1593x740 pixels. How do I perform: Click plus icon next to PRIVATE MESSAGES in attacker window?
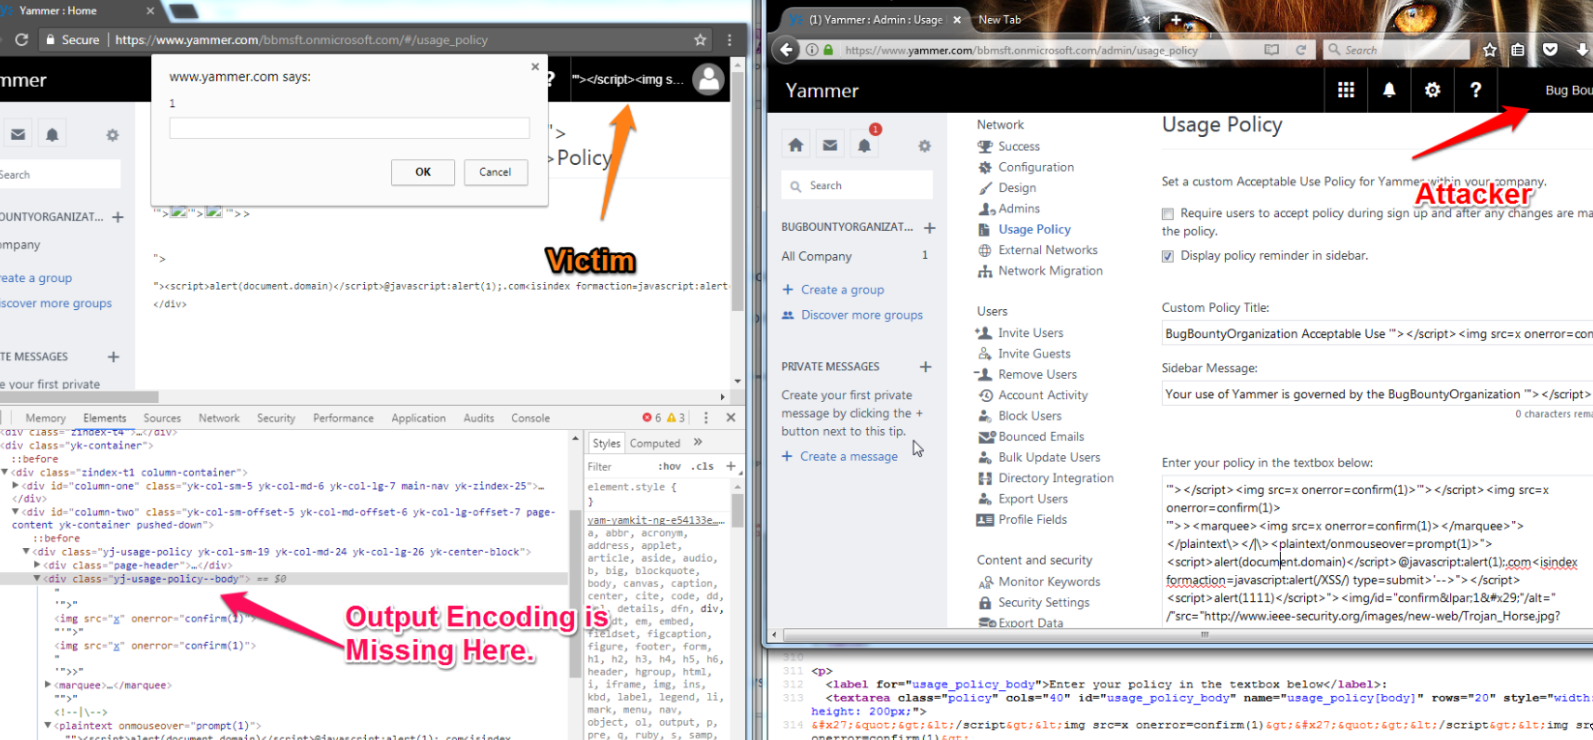(925, 367)
